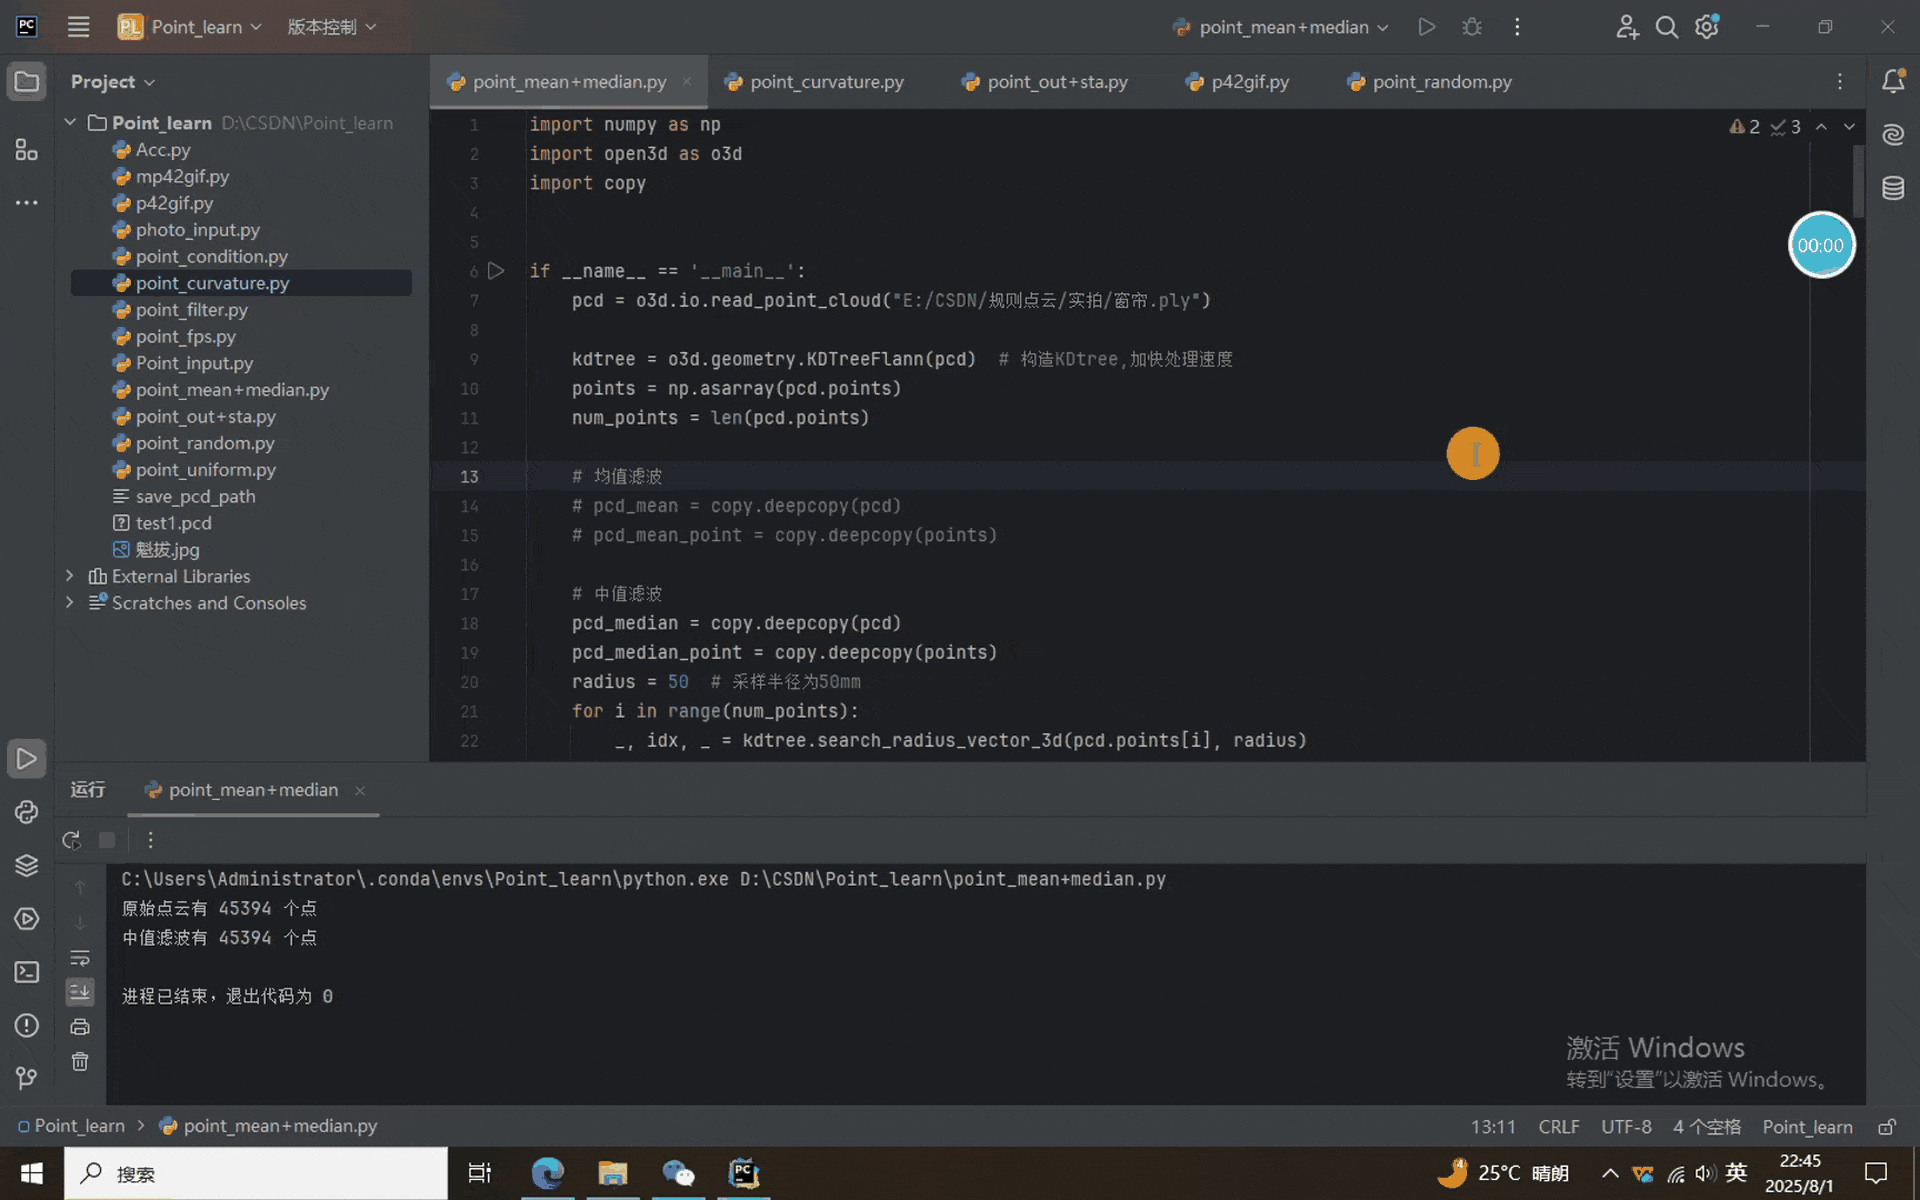Open the Notifications bell icon
This screenshot has height=1200, width=1920.
click(1893, 82)
